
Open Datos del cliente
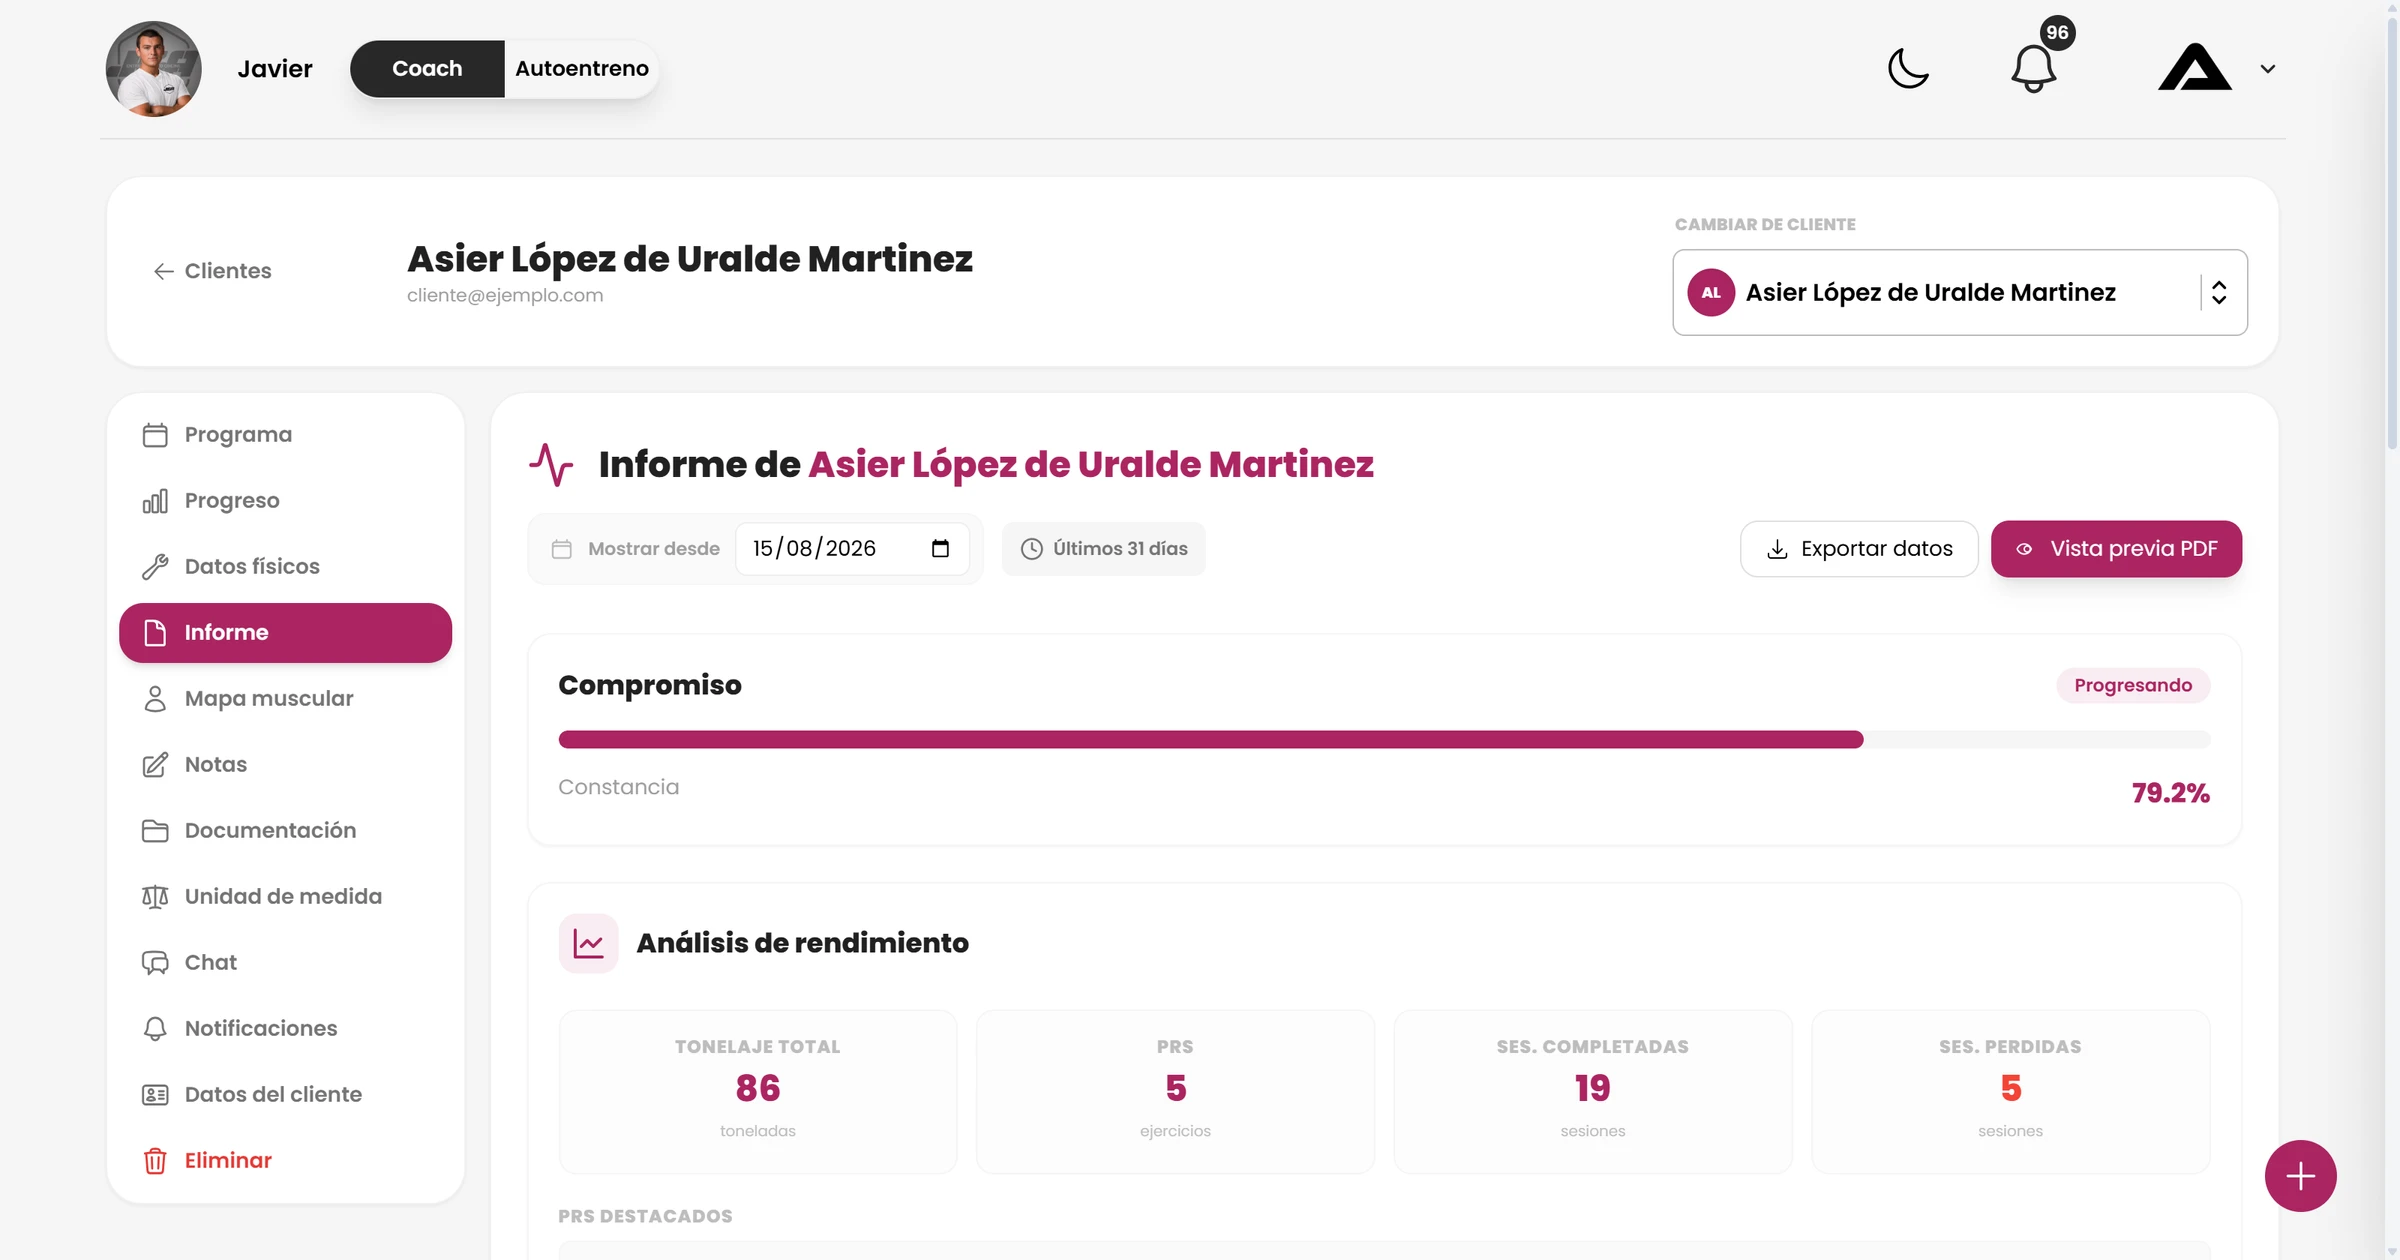(285, 1095)
